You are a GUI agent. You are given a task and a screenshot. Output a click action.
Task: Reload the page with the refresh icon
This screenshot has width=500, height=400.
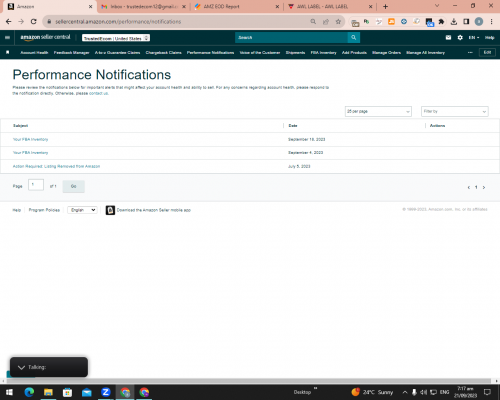34,22
